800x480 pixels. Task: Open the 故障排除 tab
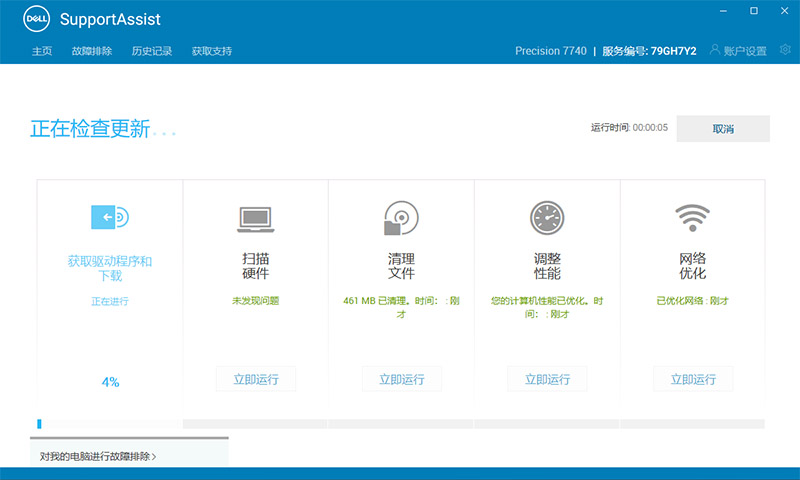click(92, 51)
